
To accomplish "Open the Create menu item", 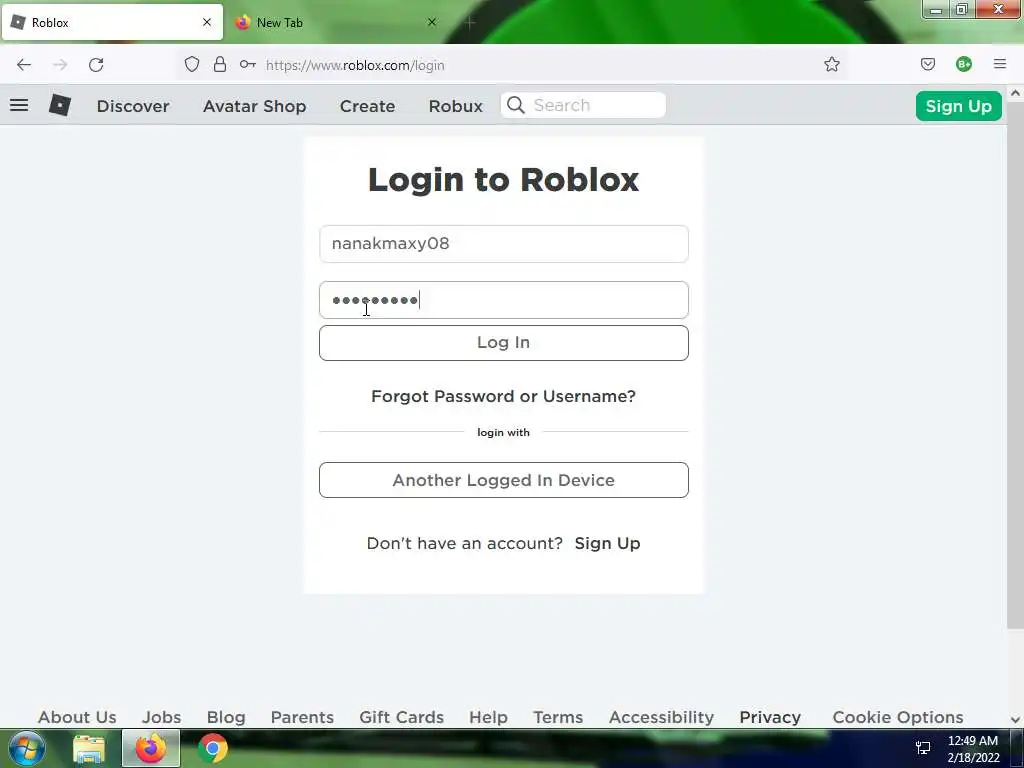I will point(367,106).
